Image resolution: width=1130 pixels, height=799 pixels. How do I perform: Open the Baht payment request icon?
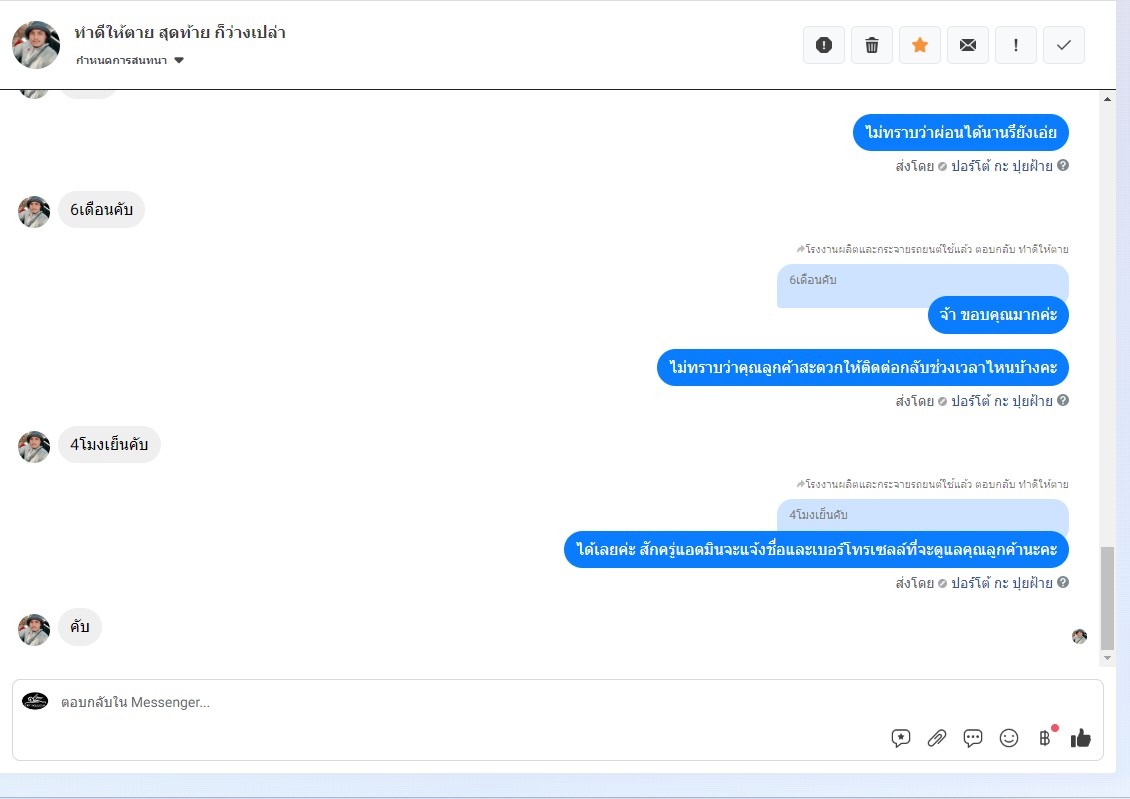click(1045, 738)
